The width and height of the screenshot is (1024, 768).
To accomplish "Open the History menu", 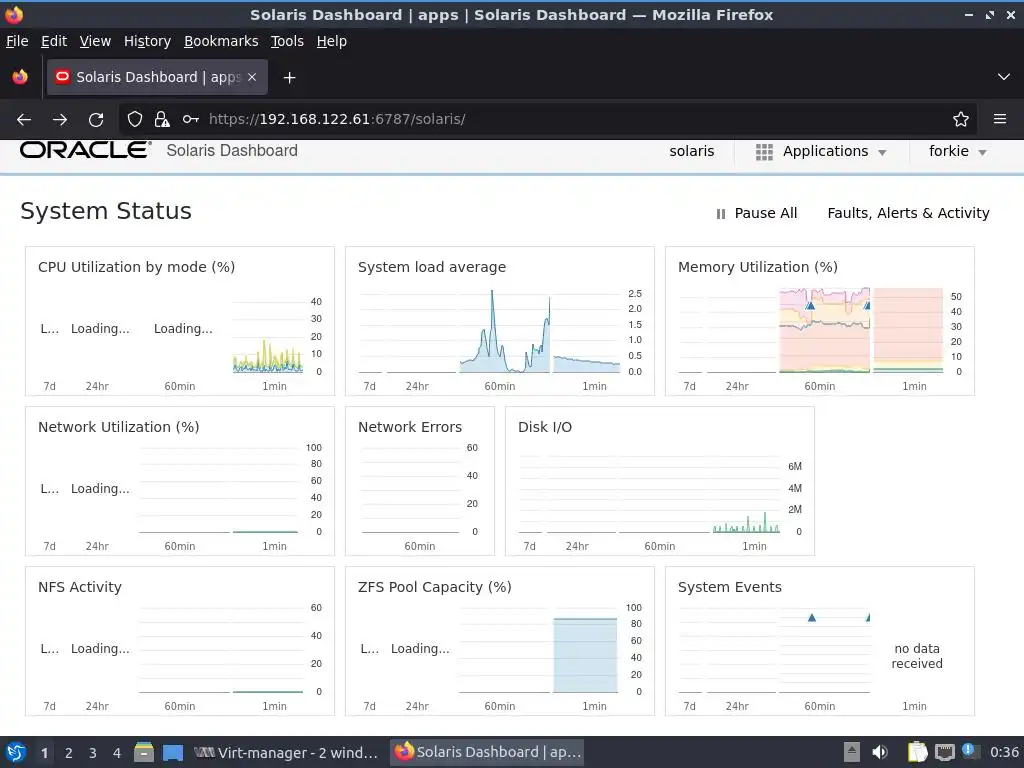I will 147,41.
